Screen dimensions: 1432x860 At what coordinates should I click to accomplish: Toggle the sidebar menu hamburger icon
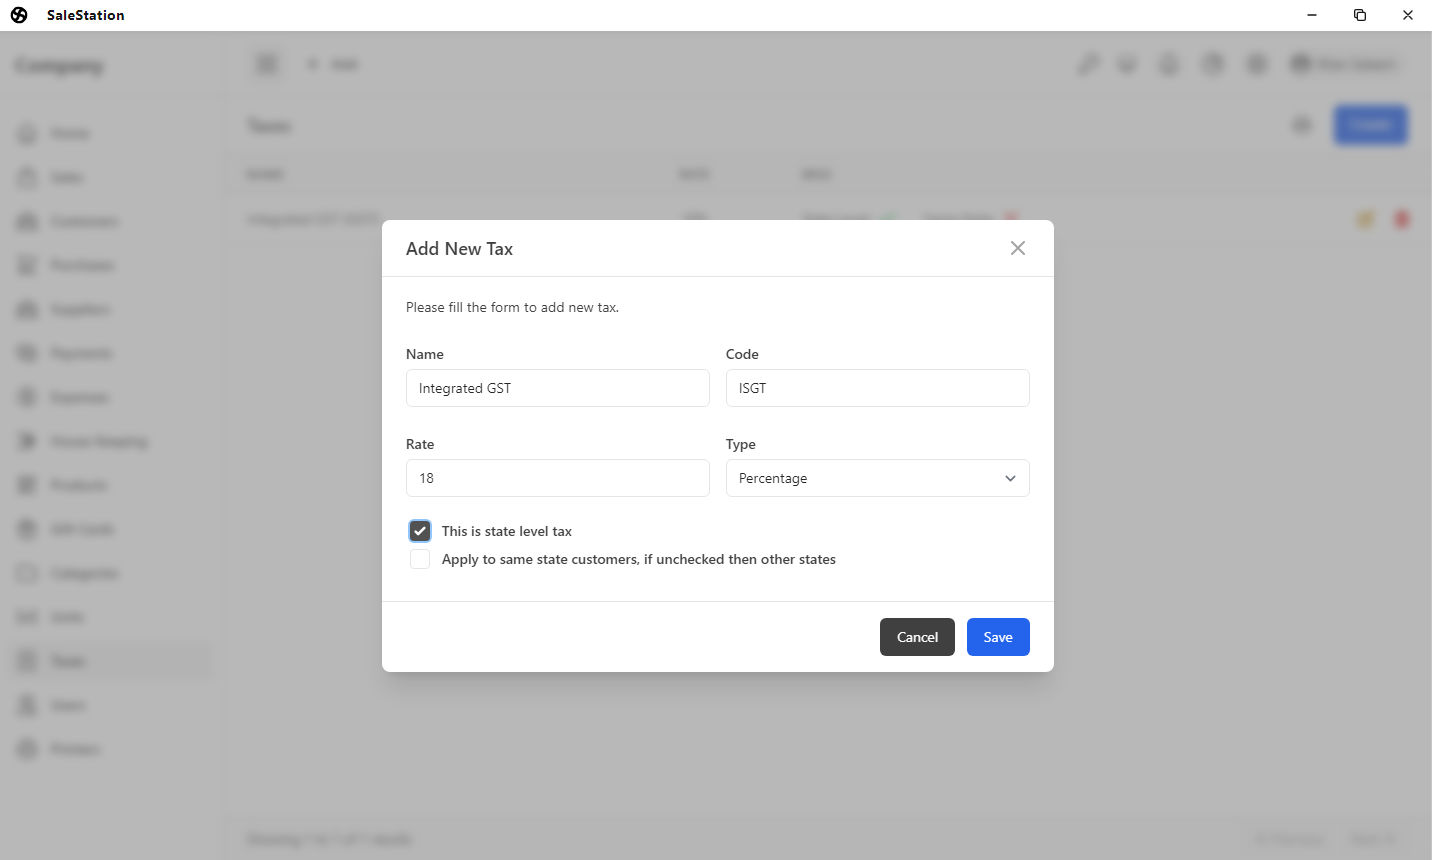[x=267, y=65]
